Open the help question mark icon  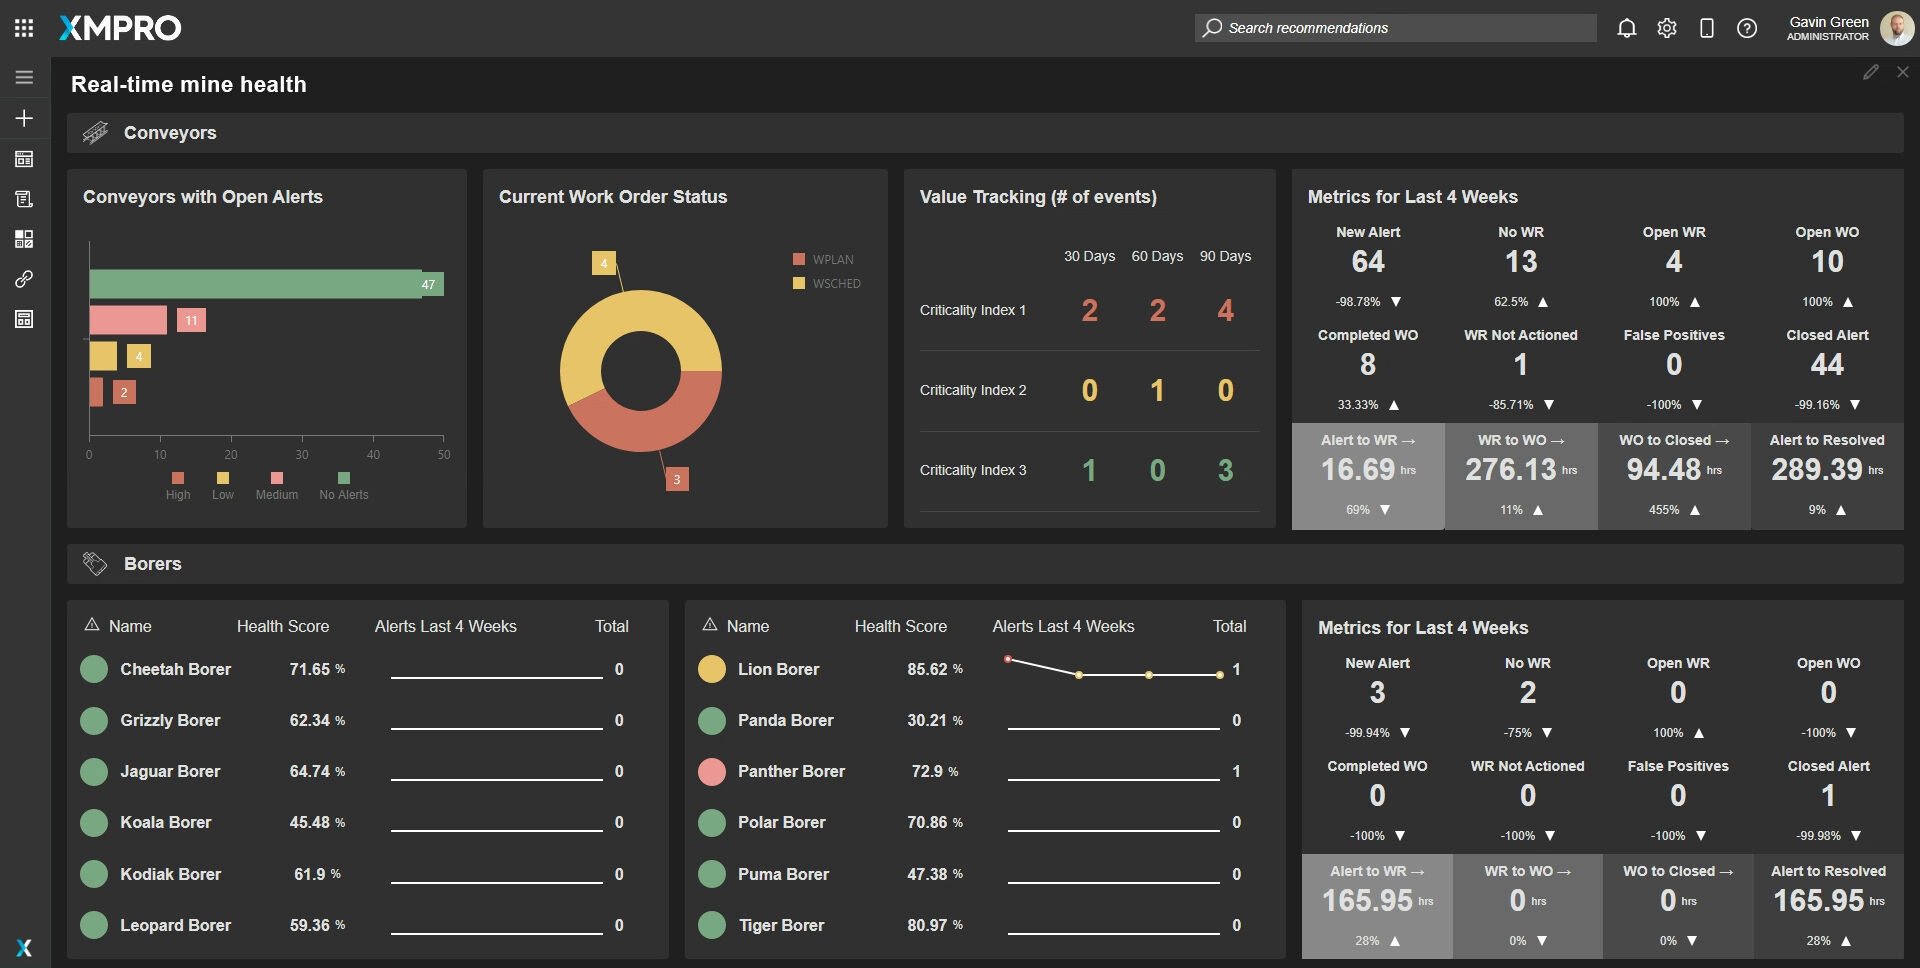(1747, 28)
